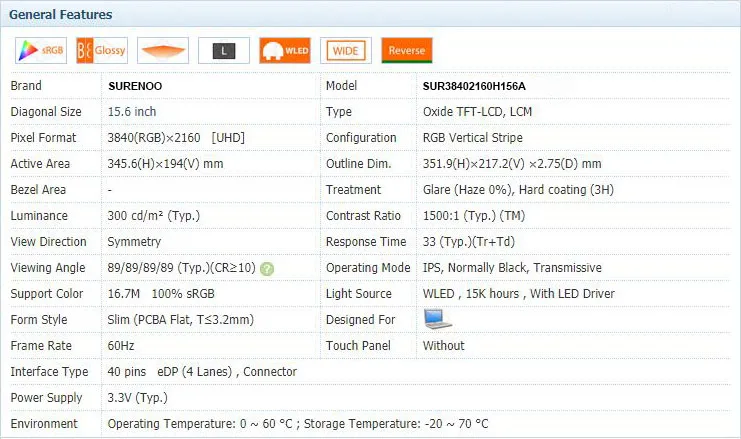This screenshot has width=741, height=439.
Task: Click the 'Symmetry' view direction value
Action: coord(134,241)
